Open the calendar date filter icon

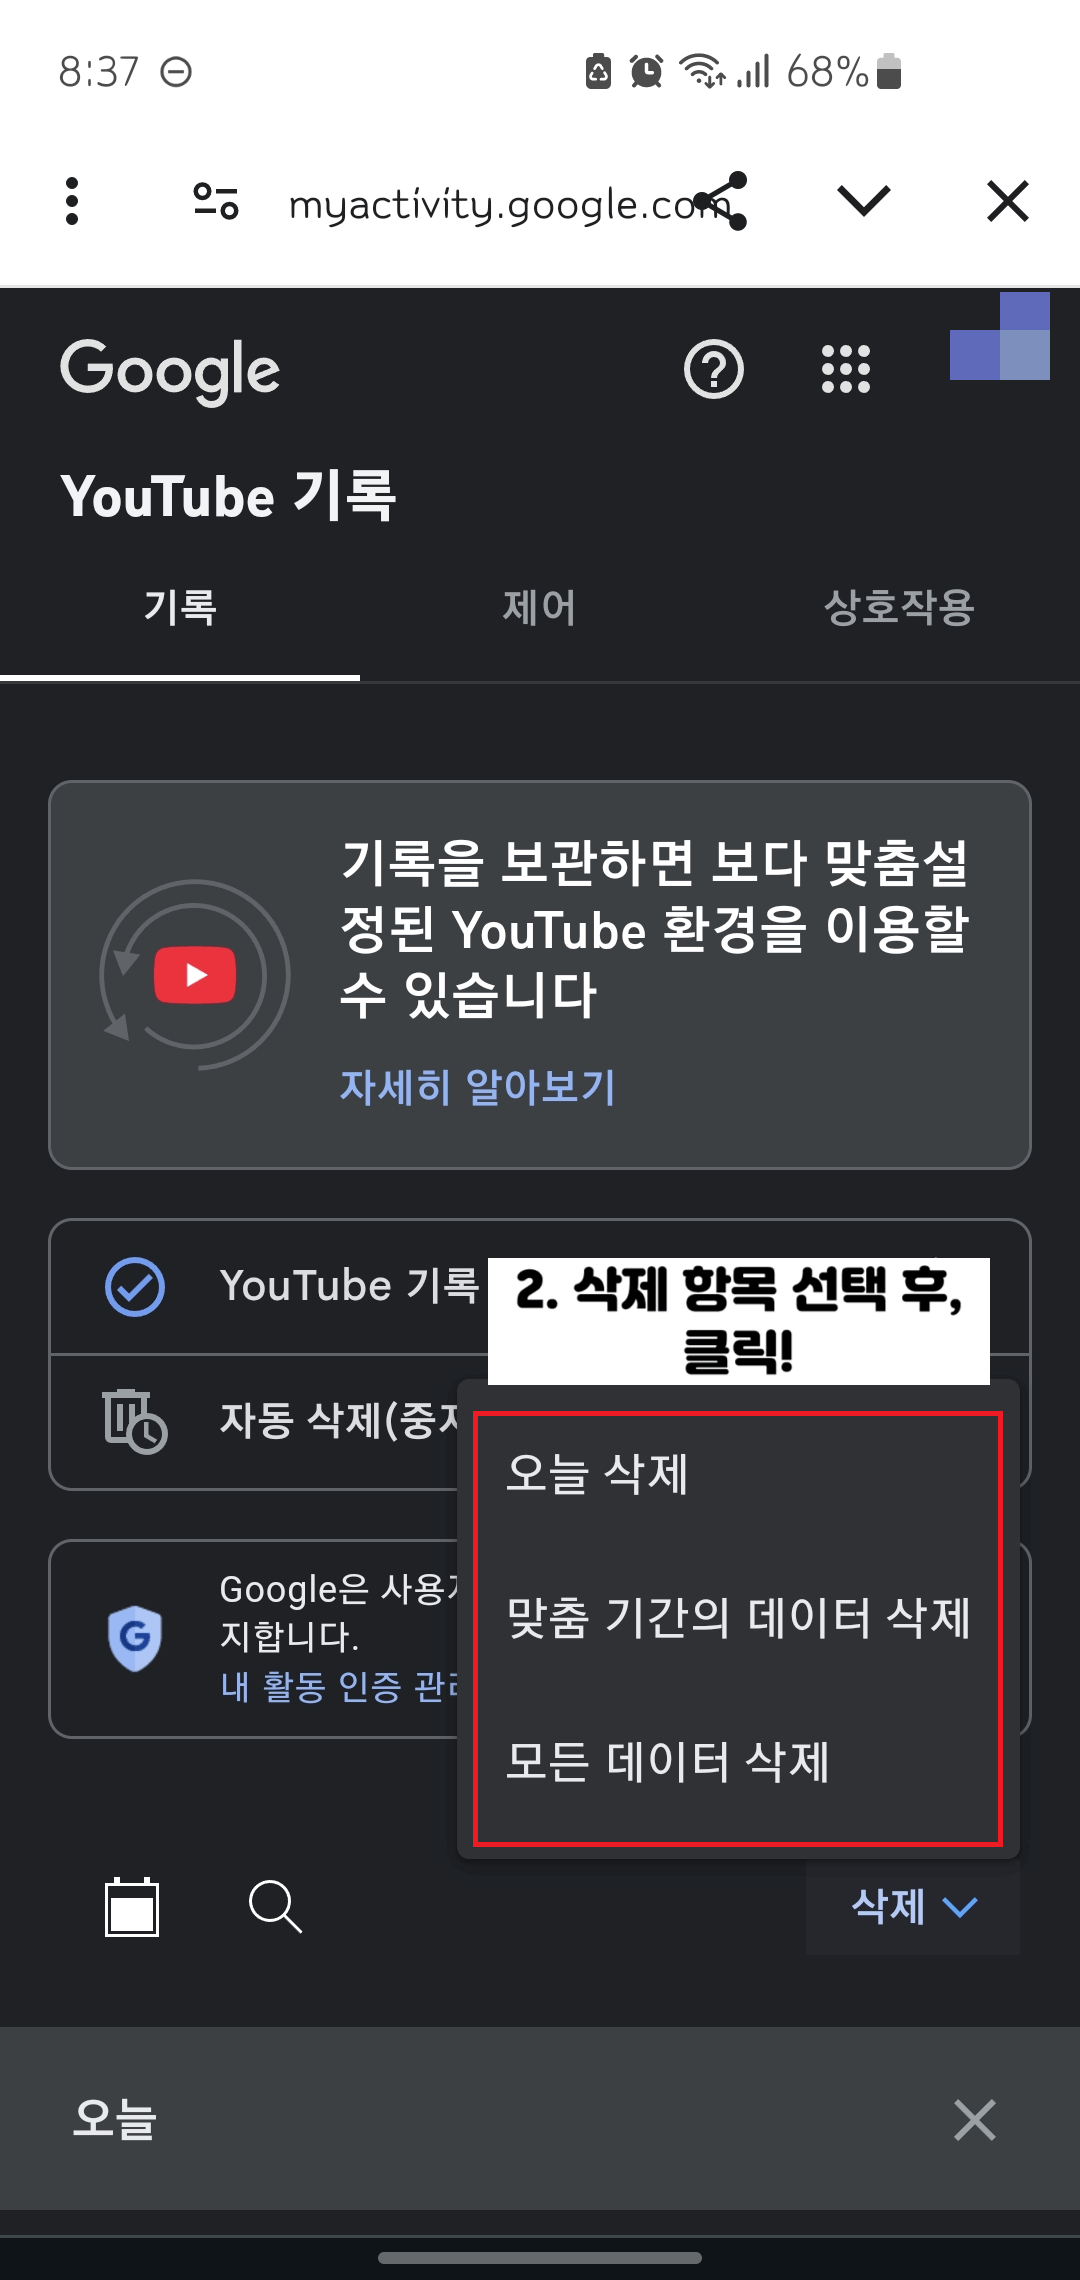[132, 1906]
